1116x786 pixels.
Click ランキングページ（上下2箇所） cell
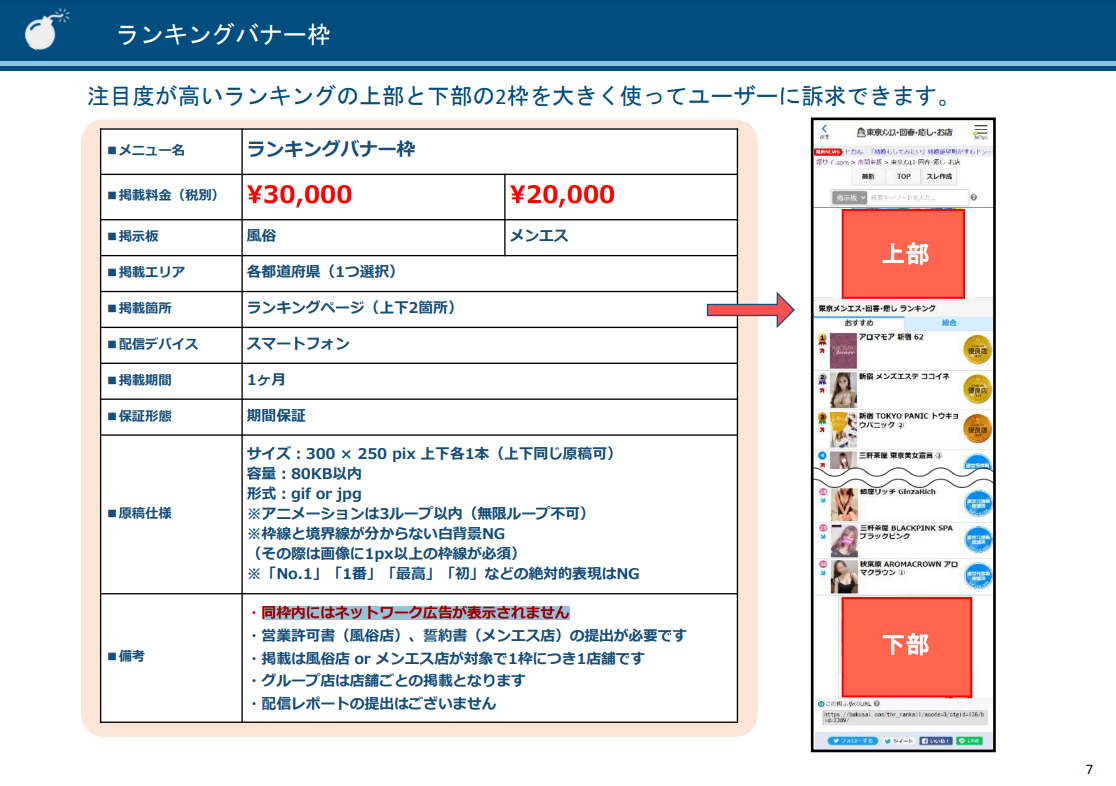click(x=490, y=308)
